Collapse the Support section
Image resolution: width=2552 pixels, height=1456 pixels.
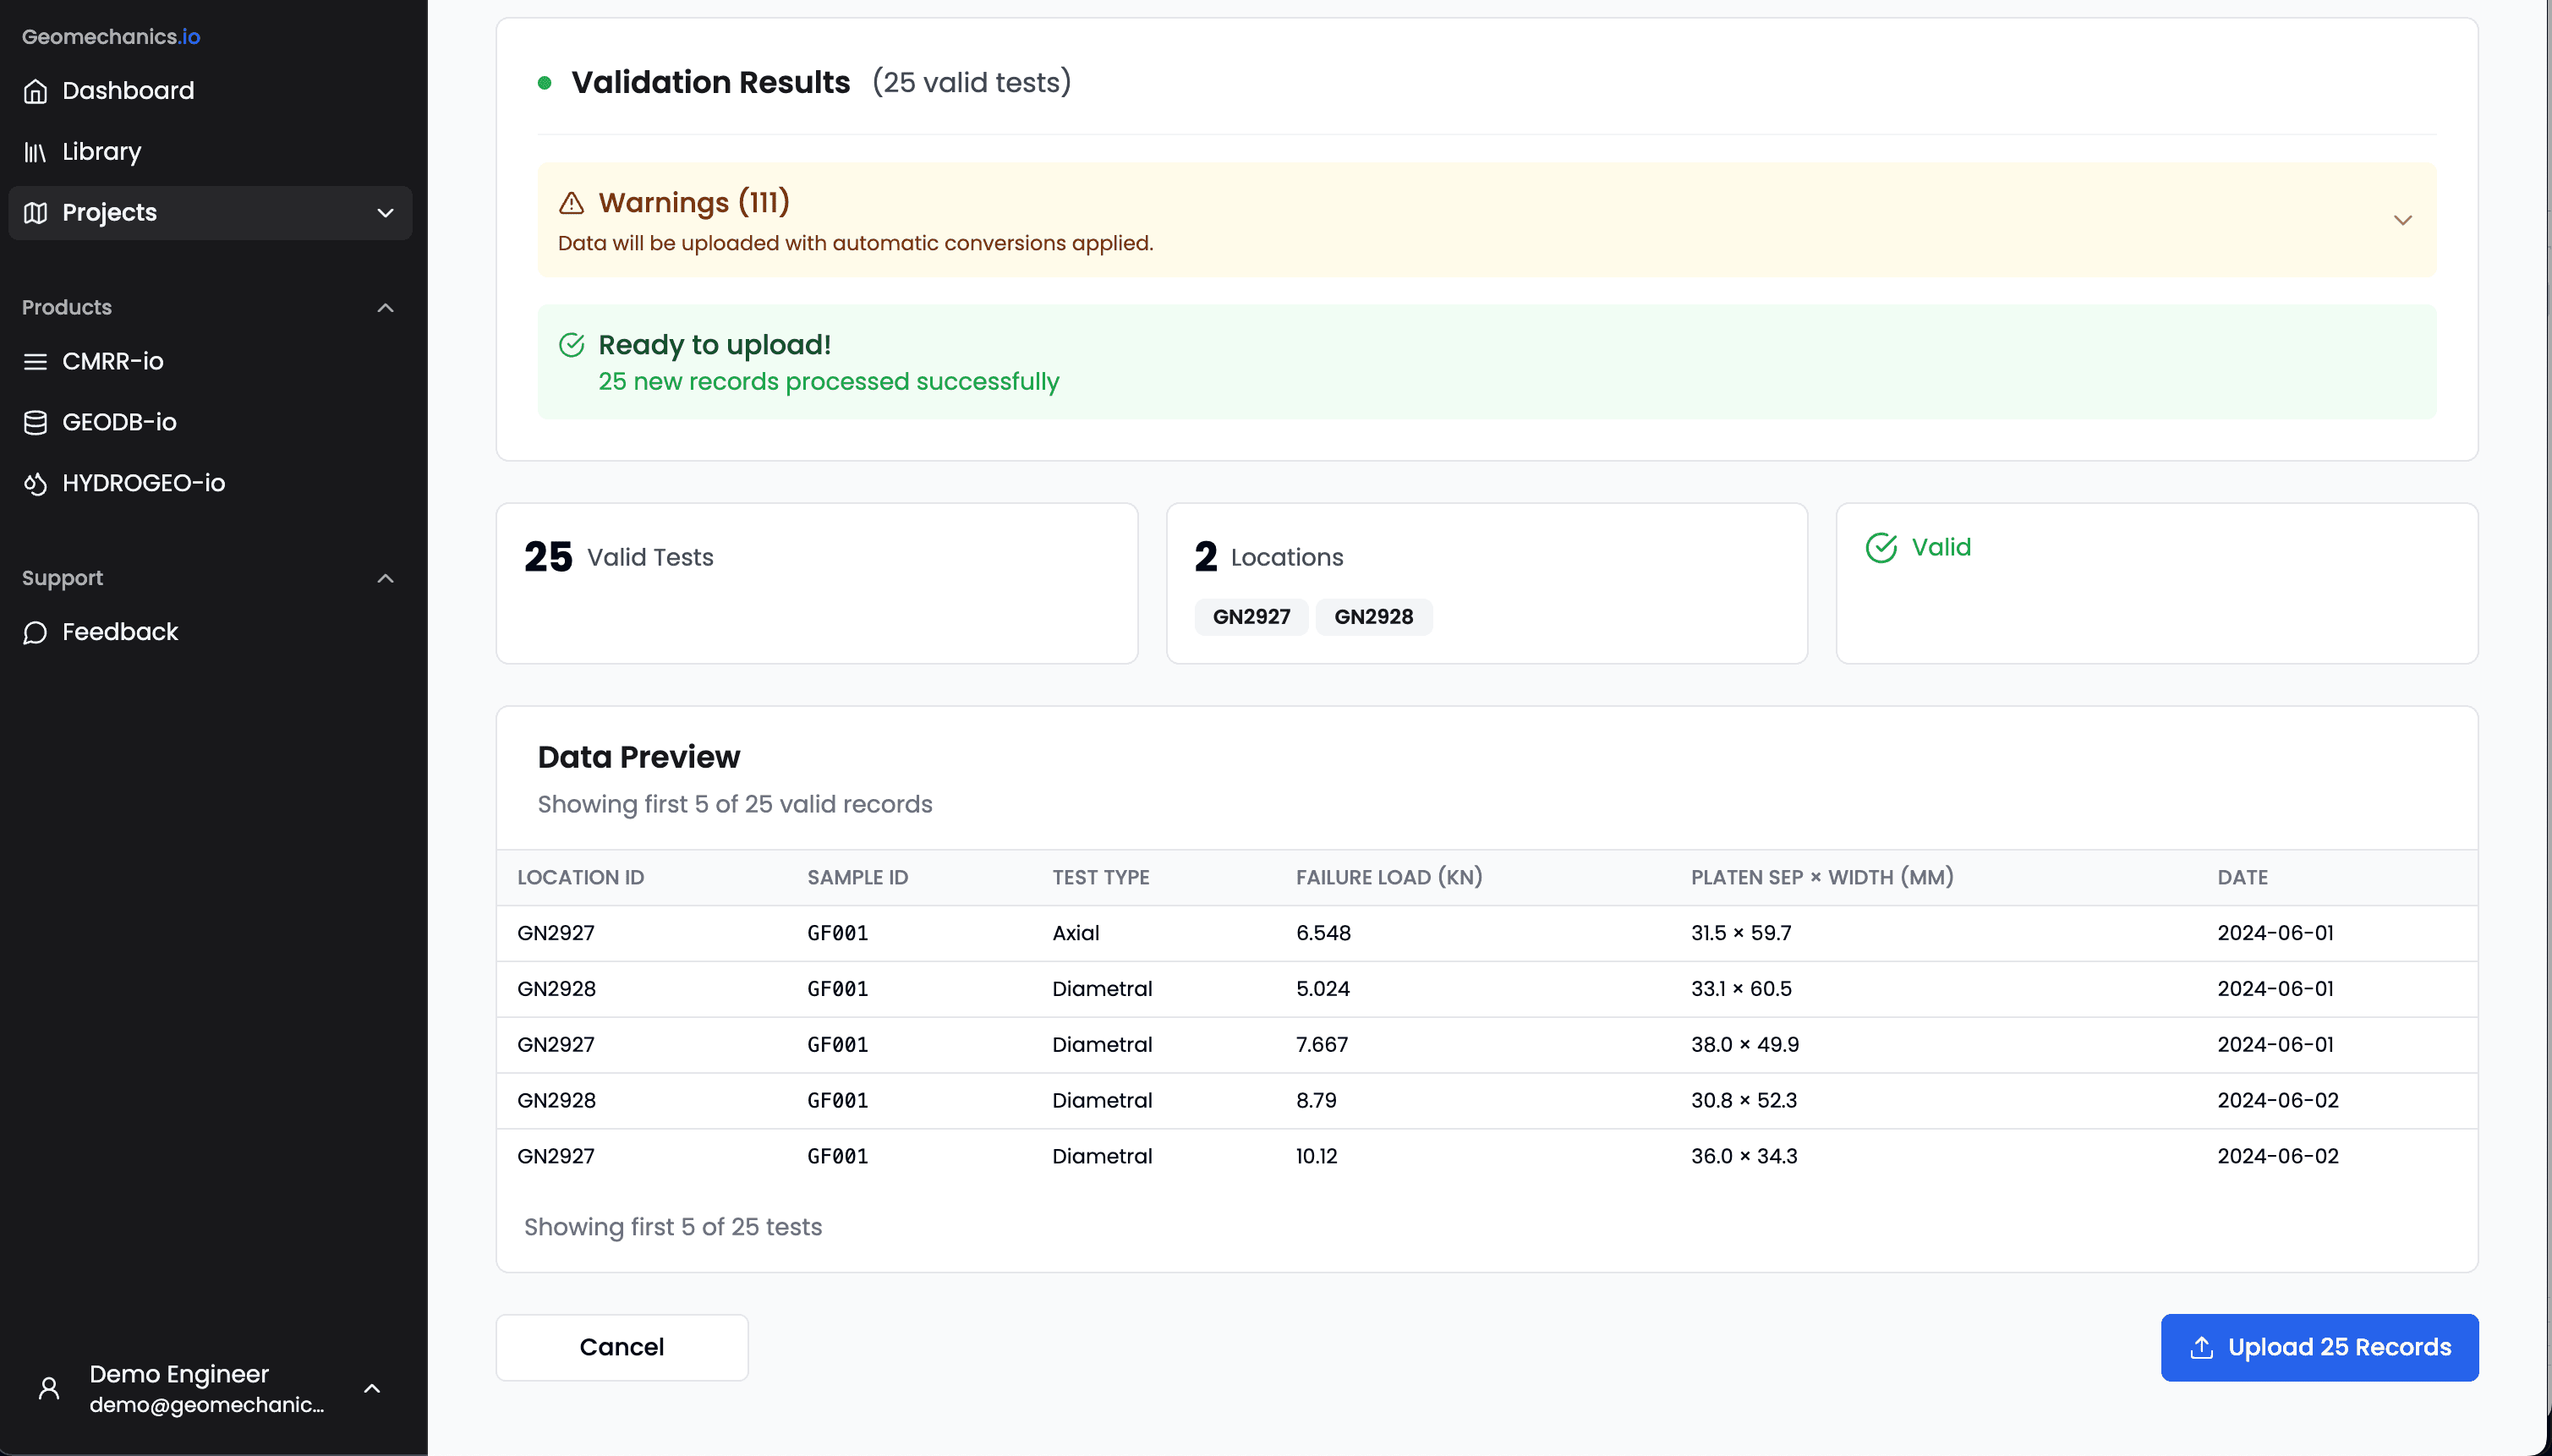[384, 578]
